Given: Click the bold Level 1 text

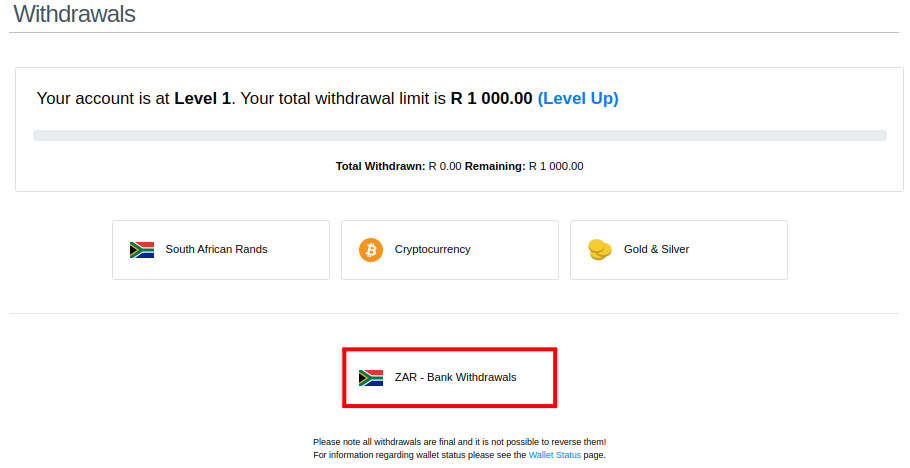Looking at the screenshot, I should (x=203, y=98).
